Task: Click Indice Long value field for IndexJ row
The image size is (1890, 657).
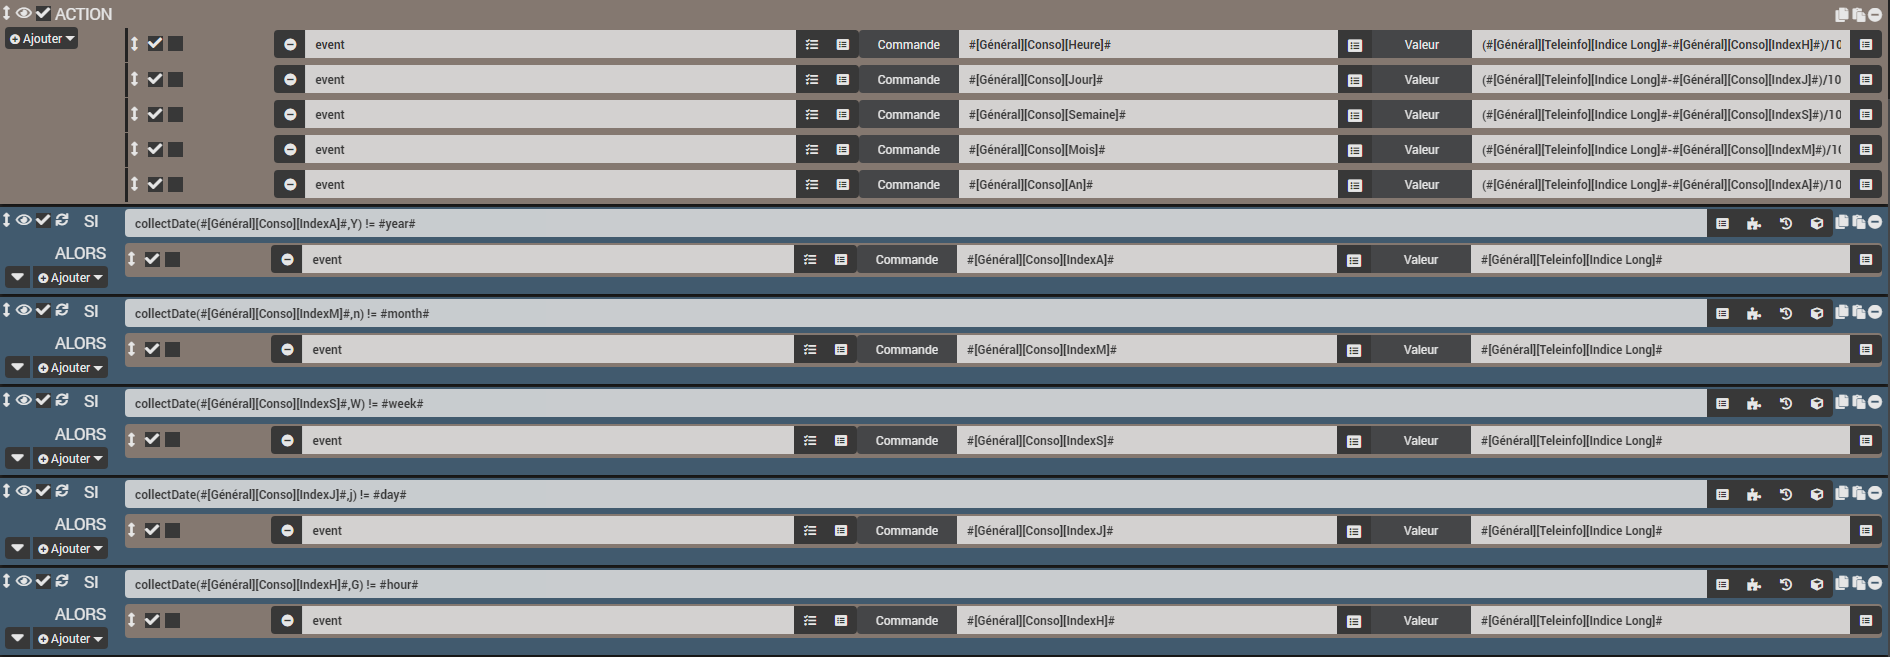Action: click(1660, 531)
